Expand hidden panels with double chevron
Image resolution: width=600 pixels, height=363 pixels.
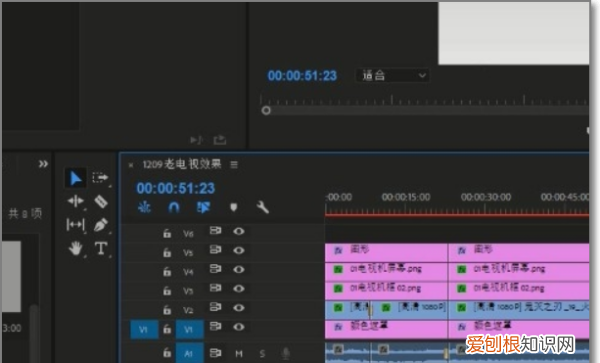(x=43, y=164)
